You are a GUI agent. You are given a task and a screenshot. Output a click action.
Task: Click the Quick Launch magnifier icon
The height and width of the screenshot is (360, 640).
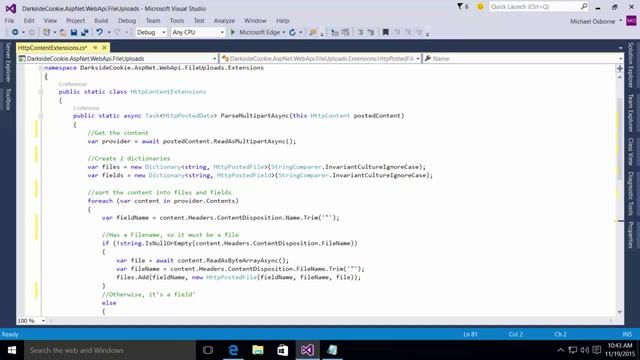pyautogui.click(x=584, y=7)
